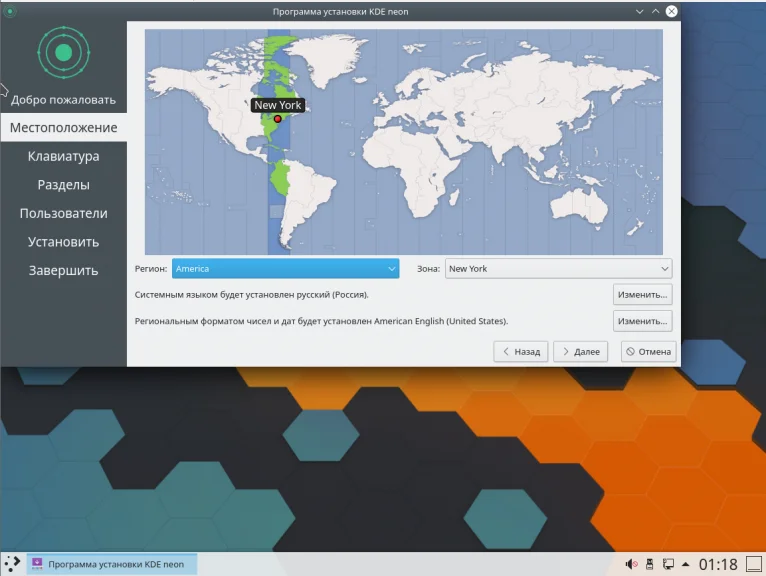This screenshot has width=766, height=576.
Task: Close the installer window
Action: [672, 11]
